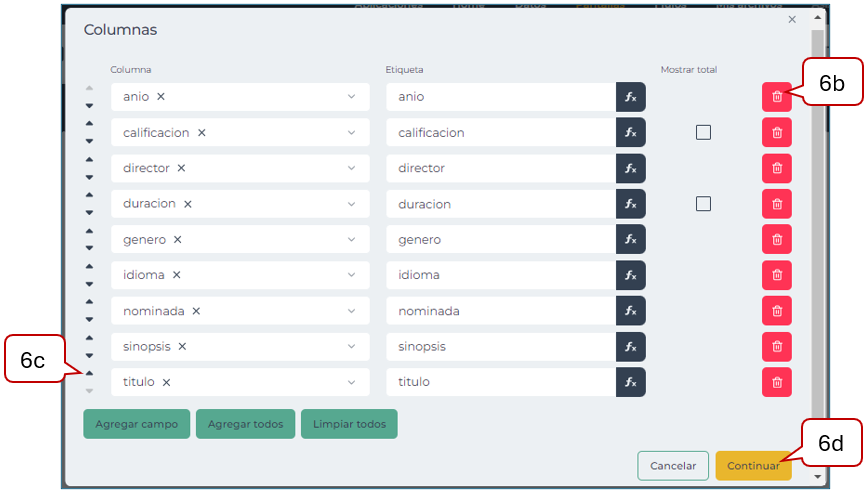Cancel the Columnas dialog
Image resolution: width=867 pixels, height=494 pixels.
click(672, 466)
